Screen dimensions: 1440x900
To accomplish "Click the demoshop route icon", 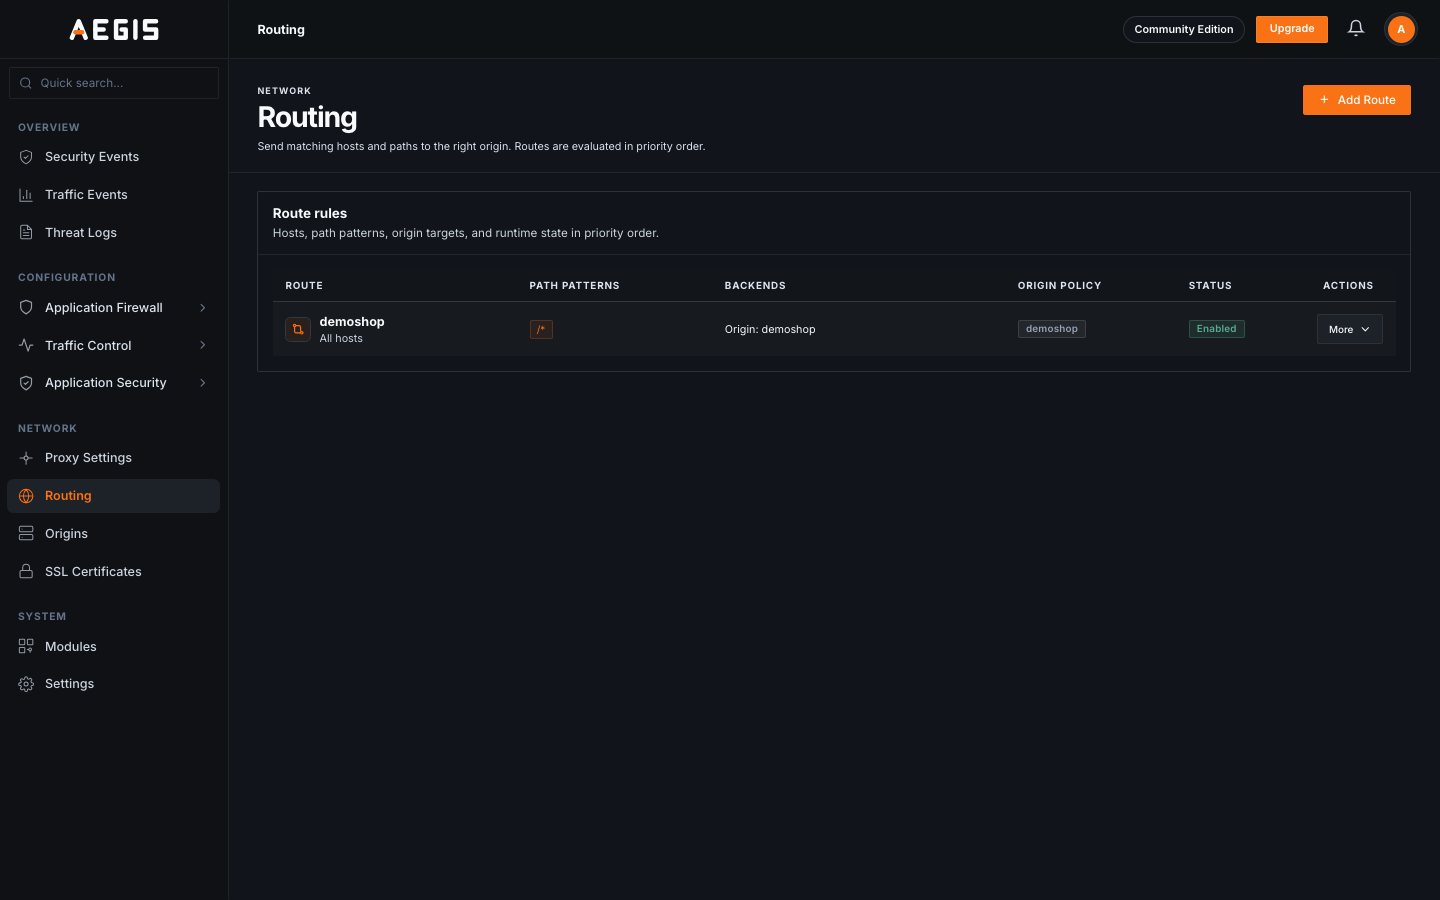I will tap(298, 329).
